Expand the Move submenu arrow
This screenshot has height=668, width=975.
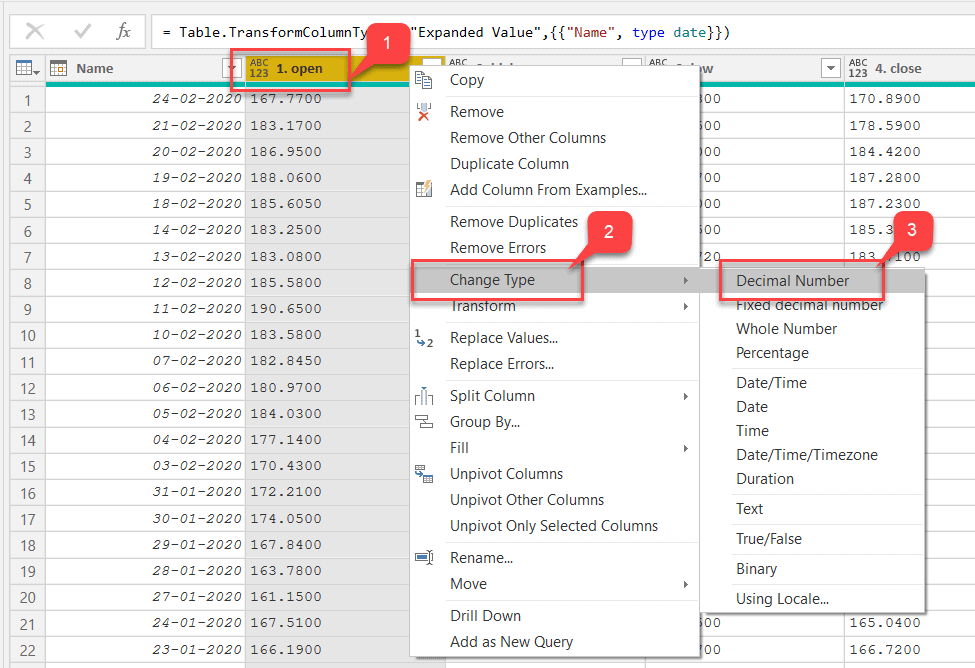pyautogui.click(x=685, y=585)
